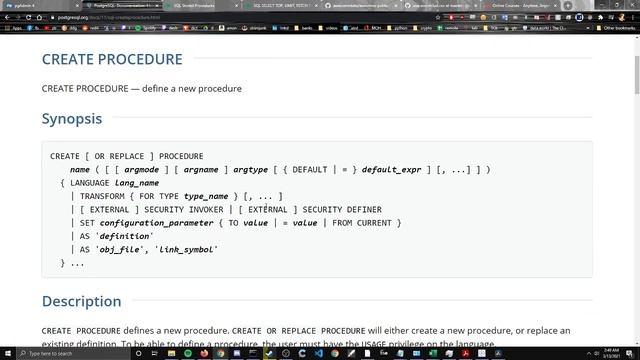Click the Description section heading
This screenshot has height=360, width=640.
[x=82, y=301]
